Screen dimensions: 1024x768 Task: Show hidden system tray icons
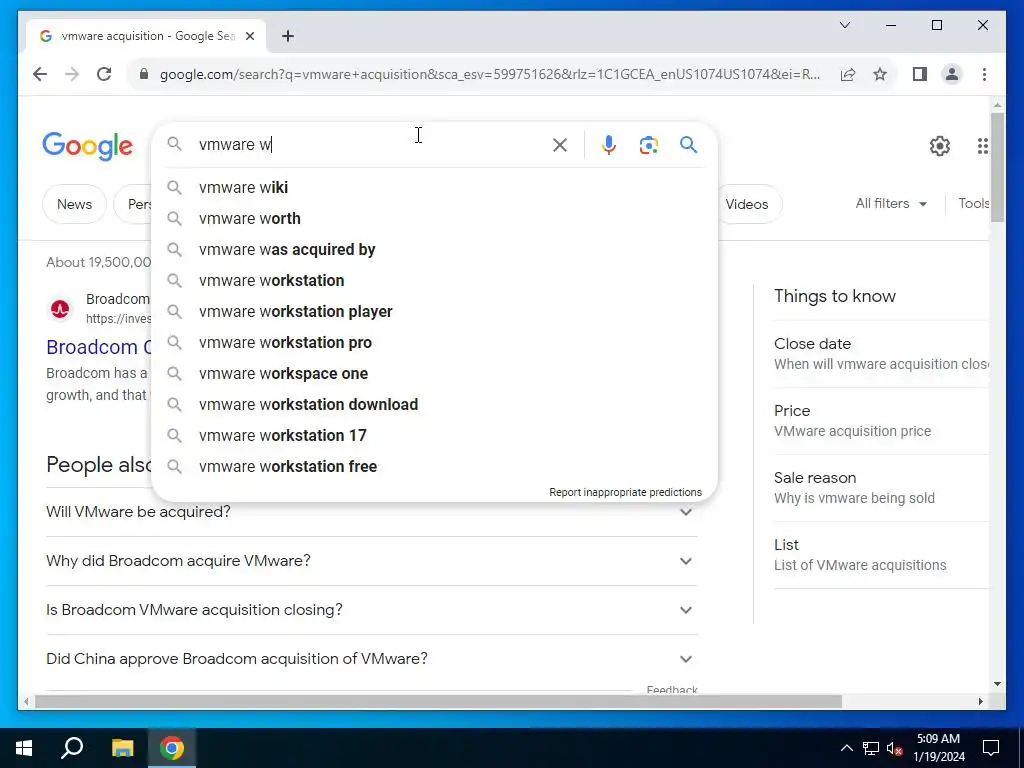coord(846,748)
